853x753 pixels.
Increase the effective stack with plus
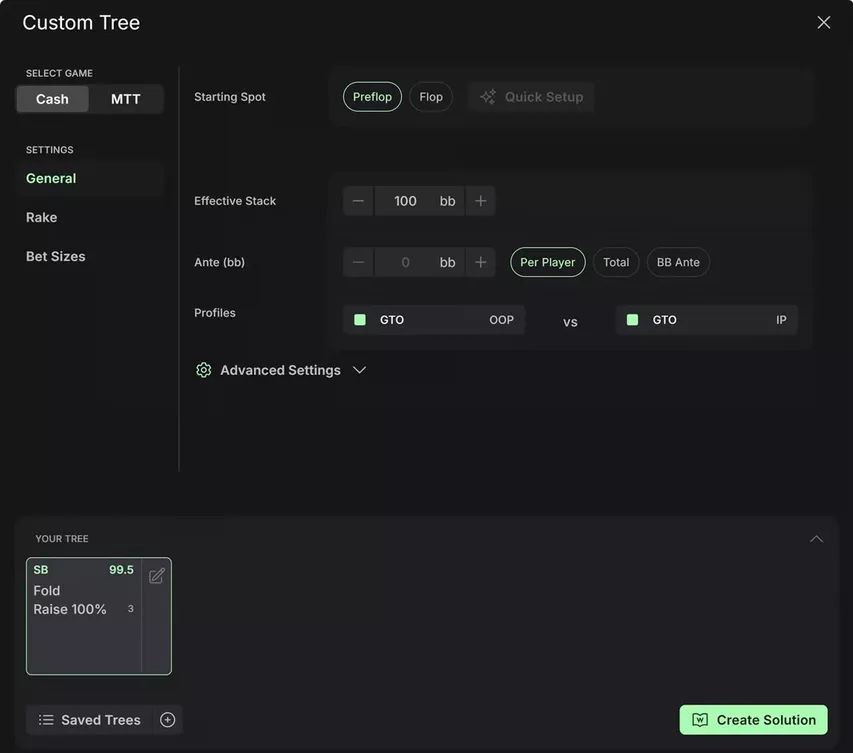[480, 201]
